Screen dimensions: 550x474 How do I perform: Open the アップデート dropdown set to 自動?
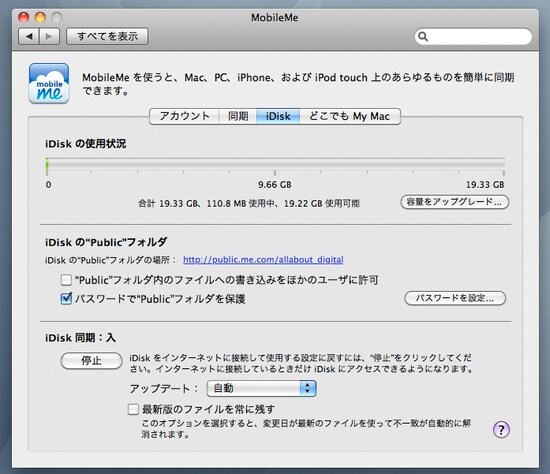262,388
